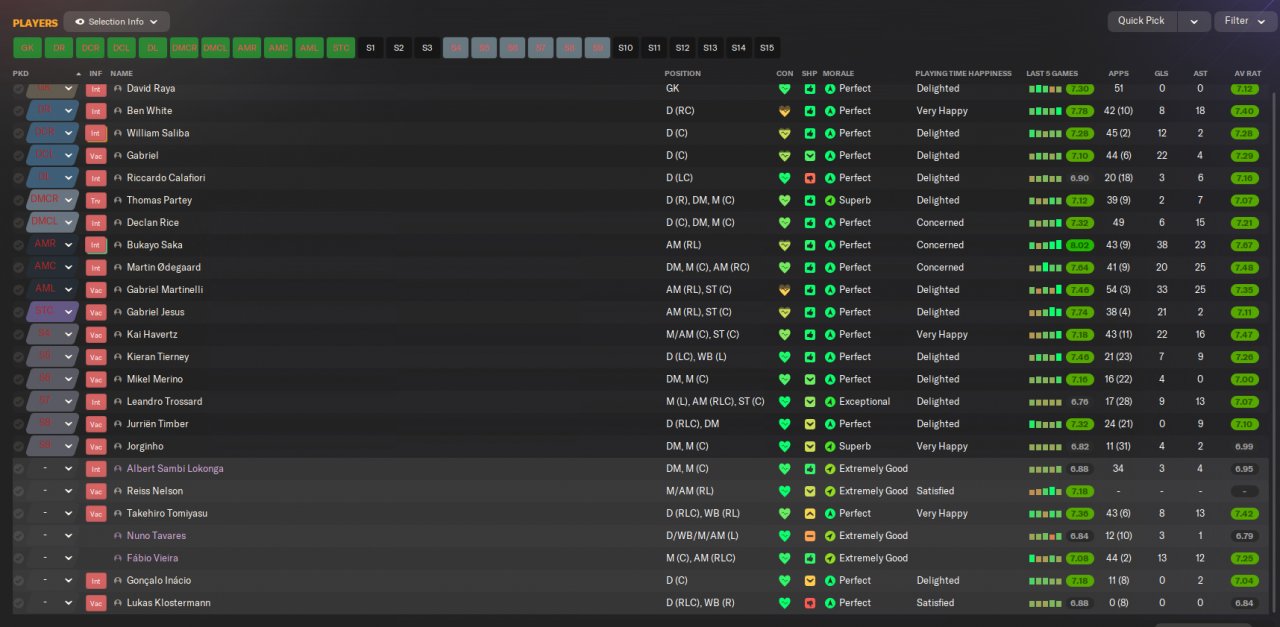Click Lukas Klostermann's red match sharpness icon
1280x627 pixels.
[x=810, y=603]
